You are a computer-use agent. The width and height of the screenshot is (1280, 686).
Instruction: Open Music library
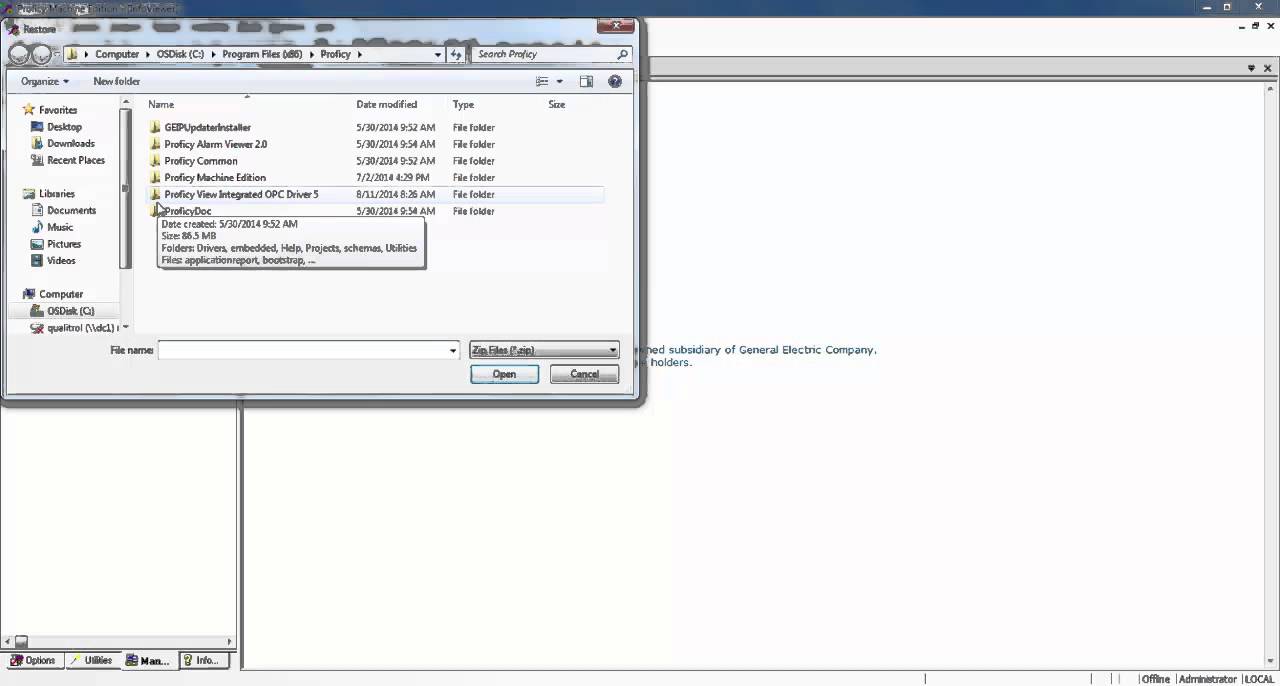[x=60, y=227]
